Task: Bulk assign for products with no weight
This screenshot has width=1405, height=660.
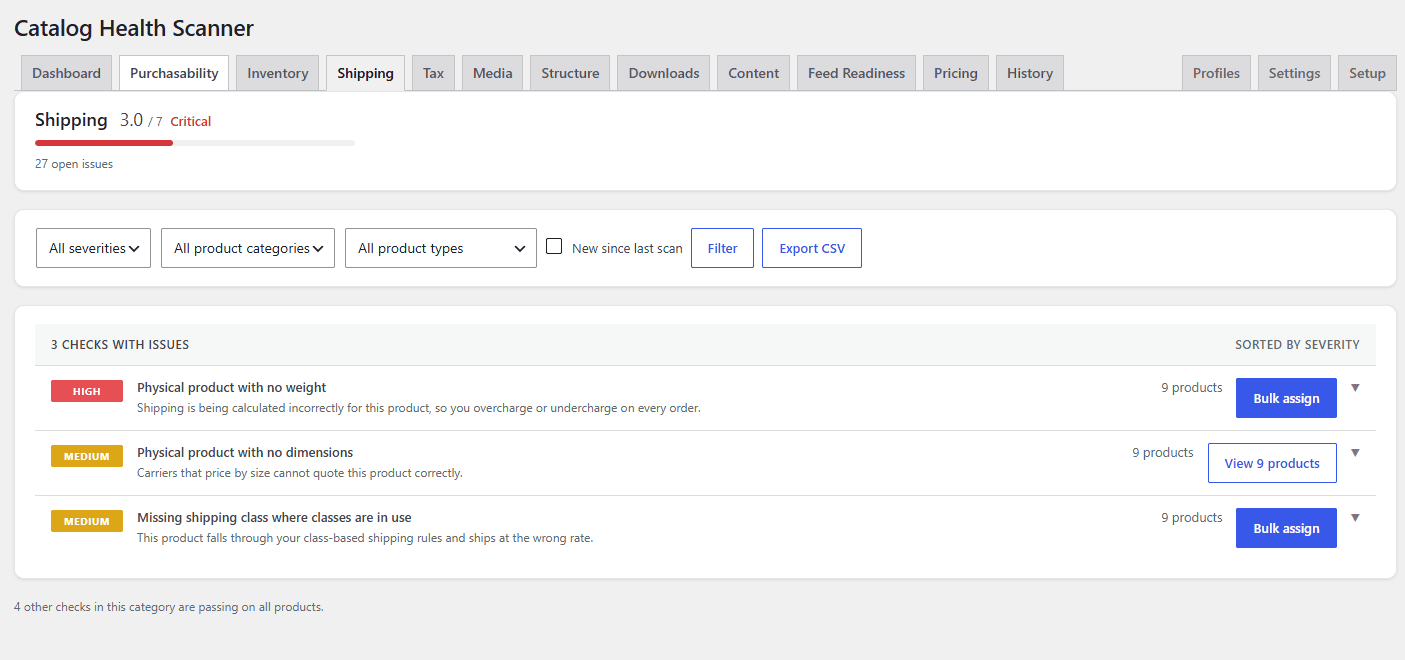Action: click(1286, 398)
